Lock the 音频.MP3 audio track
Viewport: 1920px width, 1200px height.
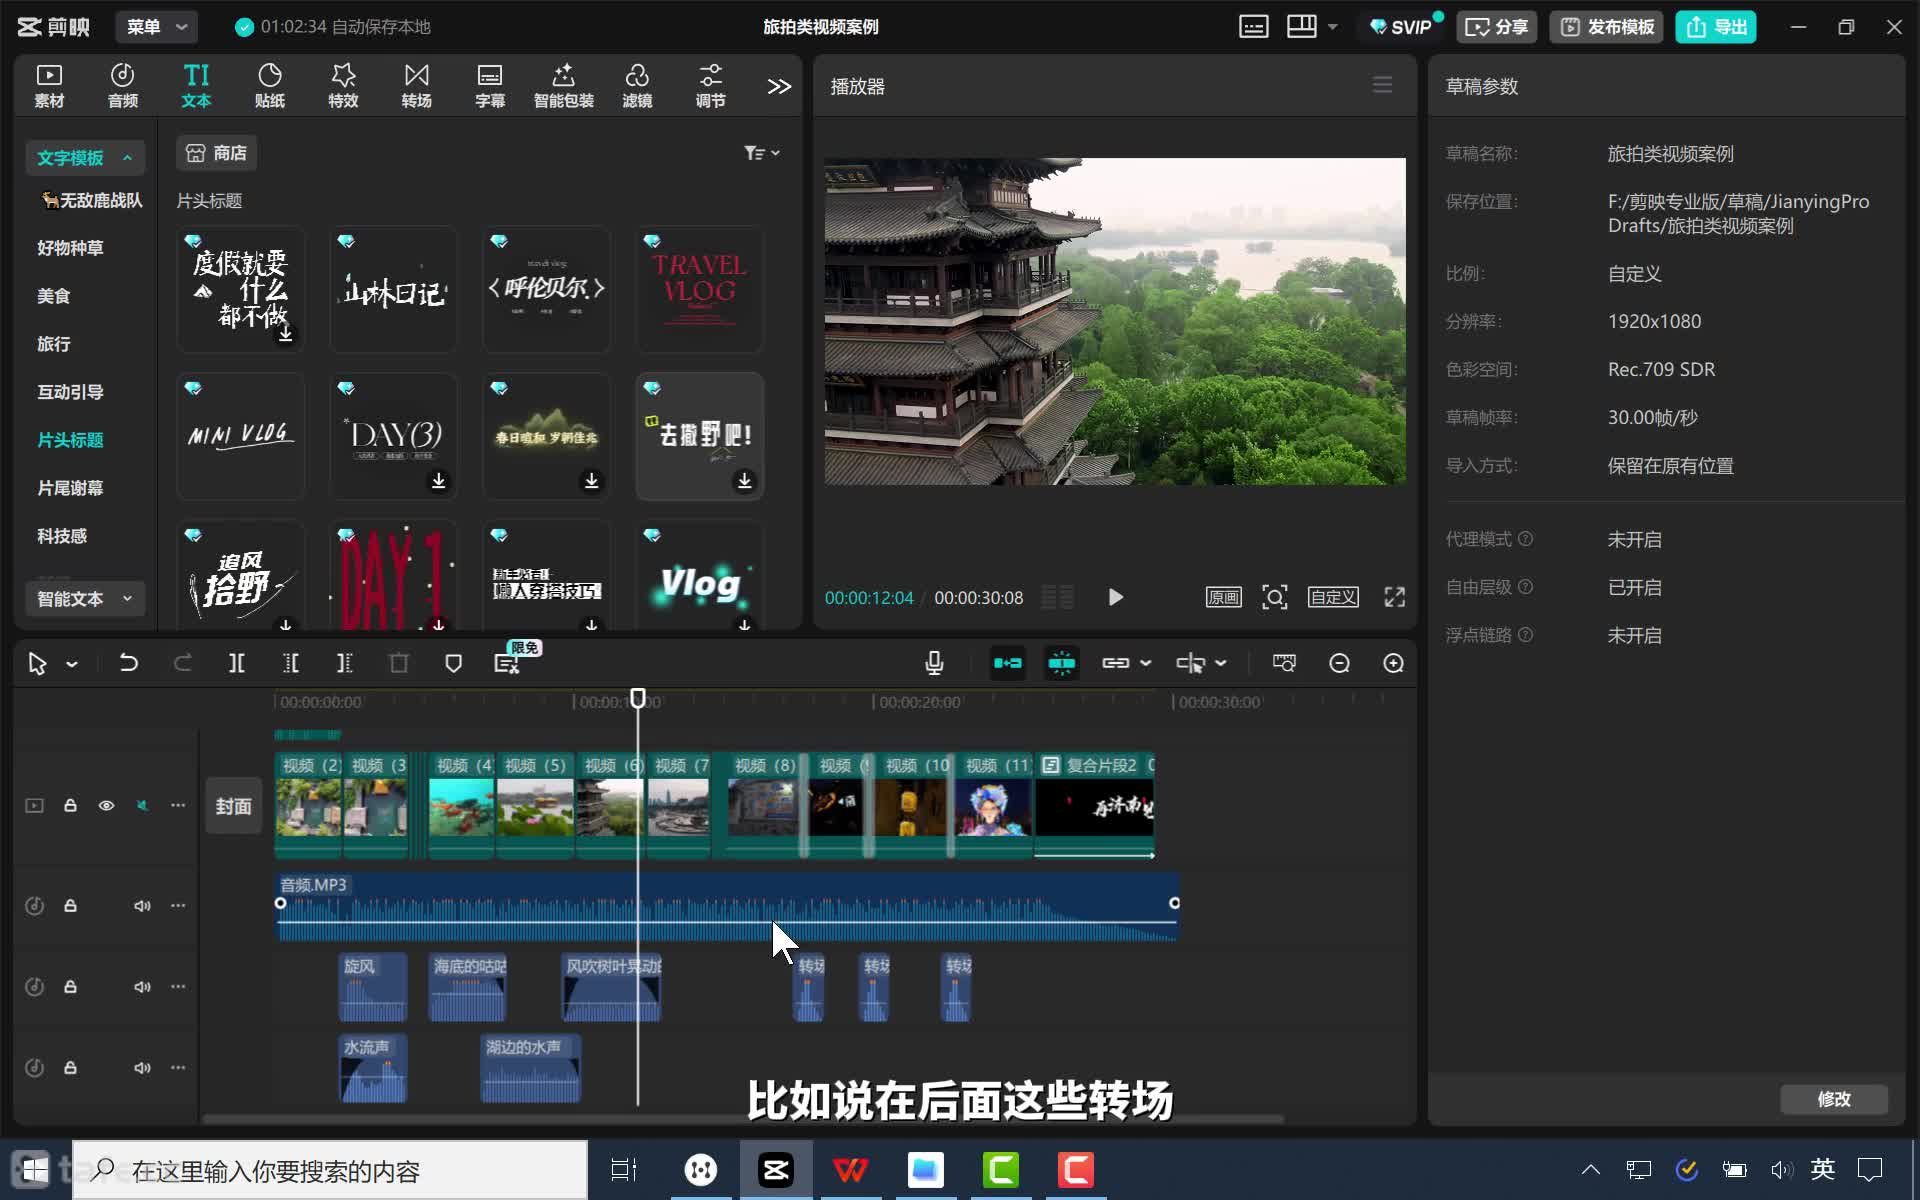coord(70,906)
